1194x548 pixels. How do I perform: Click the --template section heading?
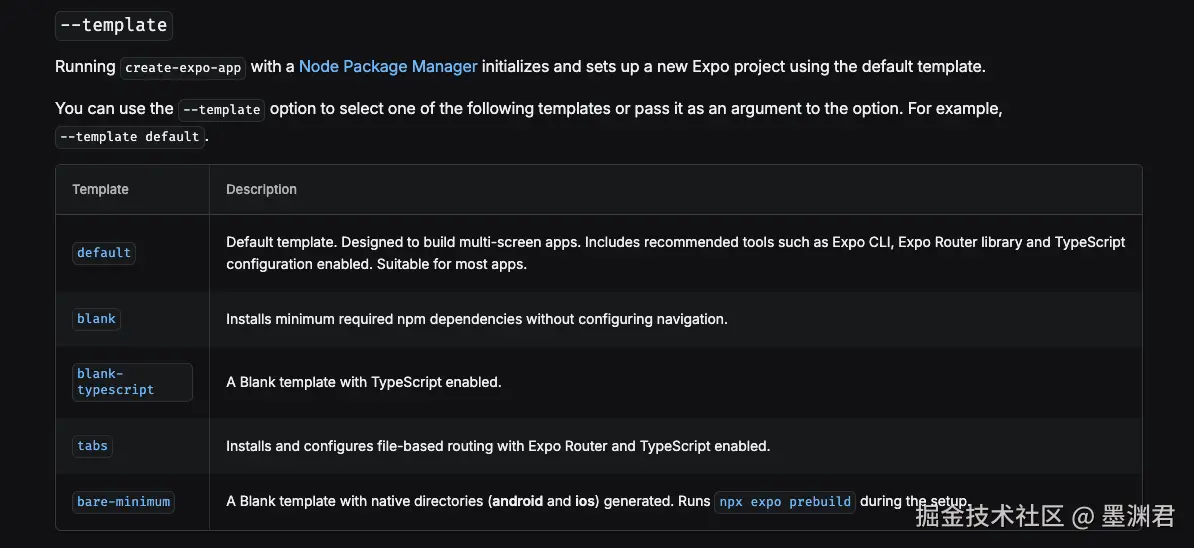pos(114,25)
